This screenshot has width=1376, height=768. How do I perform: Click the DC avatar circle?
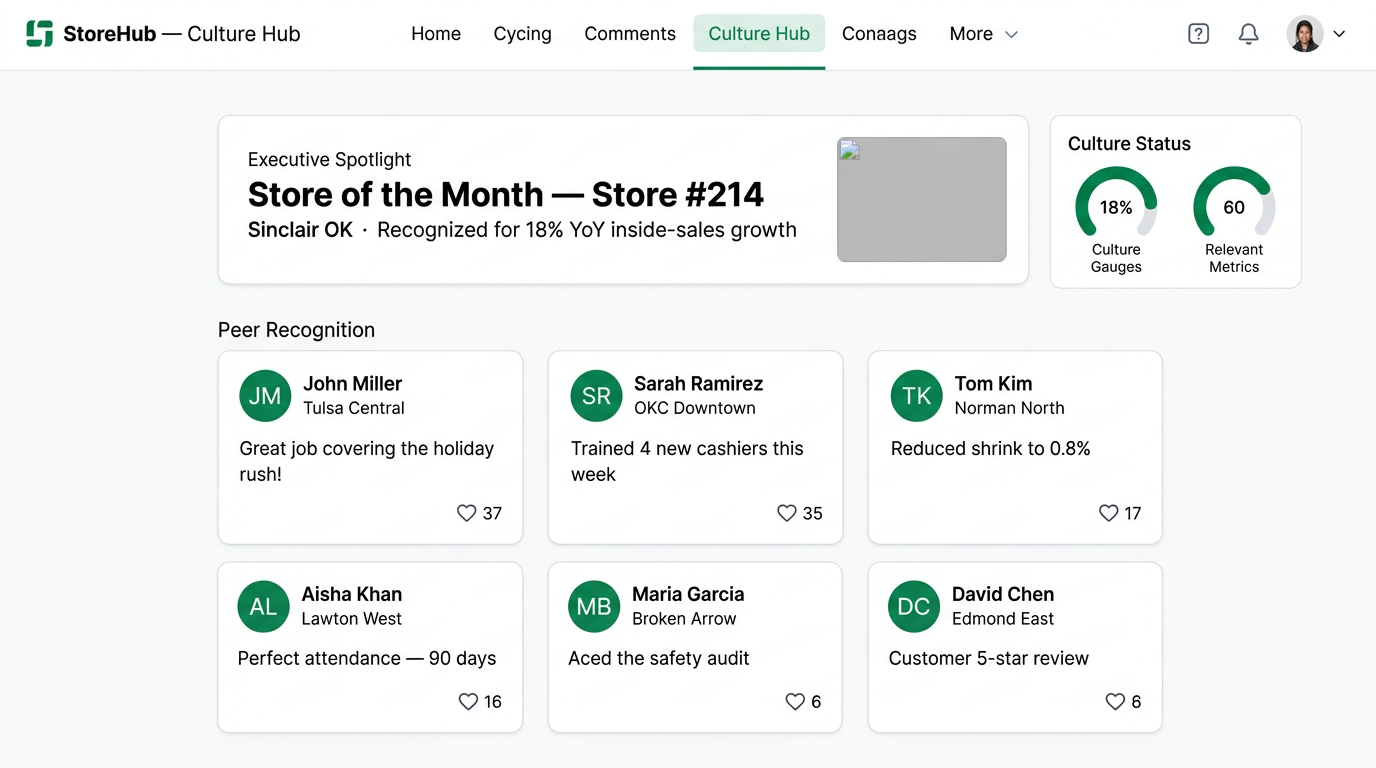click(914, 606)
